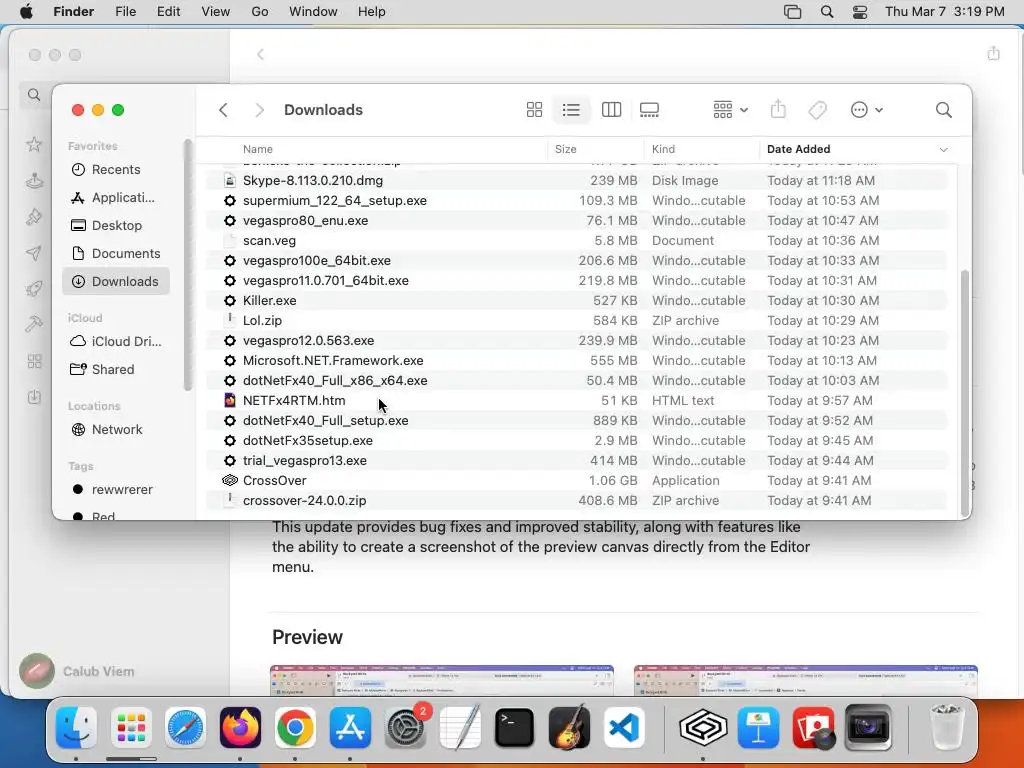The width and height of the screenshot is (1024, 768).
Task: Open Finder from the Dock
Action: [x=76, y=728]
